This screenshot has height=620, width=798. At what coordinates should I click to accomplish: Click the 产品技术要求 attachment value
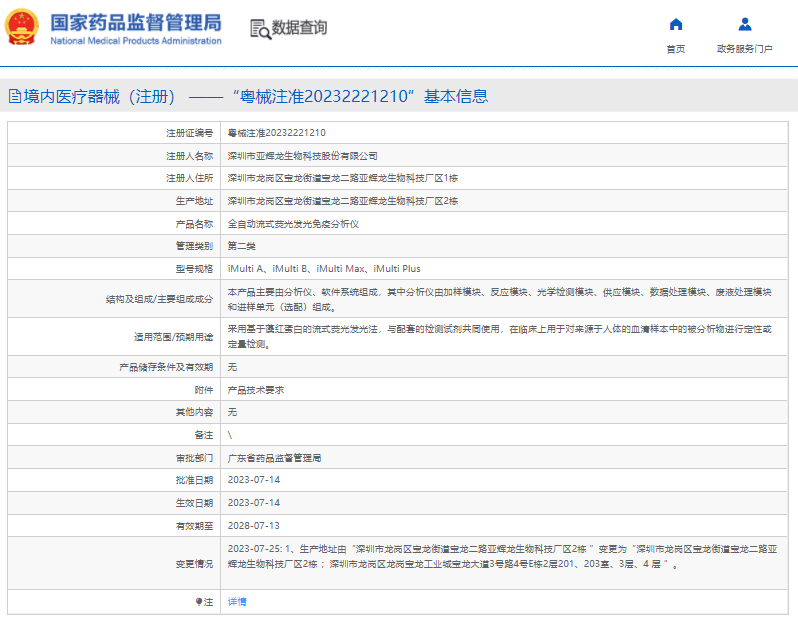[x=255, y=390]
